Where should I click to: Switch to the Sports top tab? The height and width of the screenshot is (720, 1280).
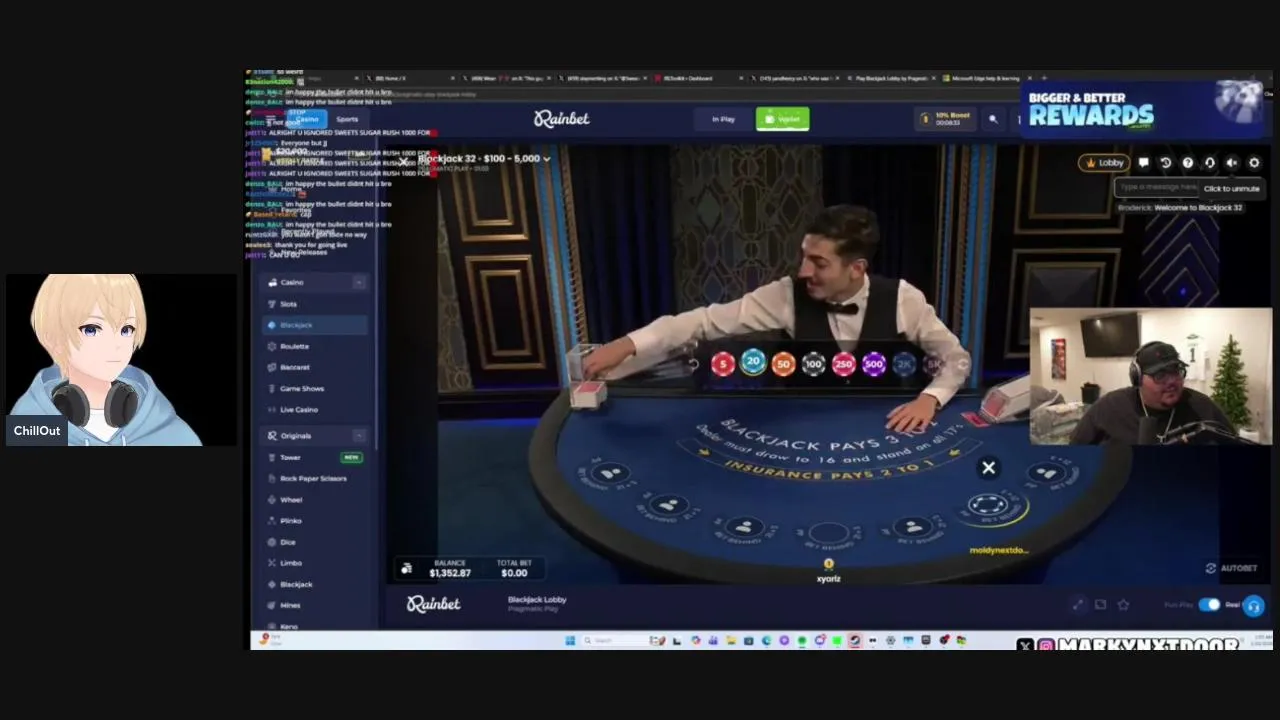coord(347,119)
